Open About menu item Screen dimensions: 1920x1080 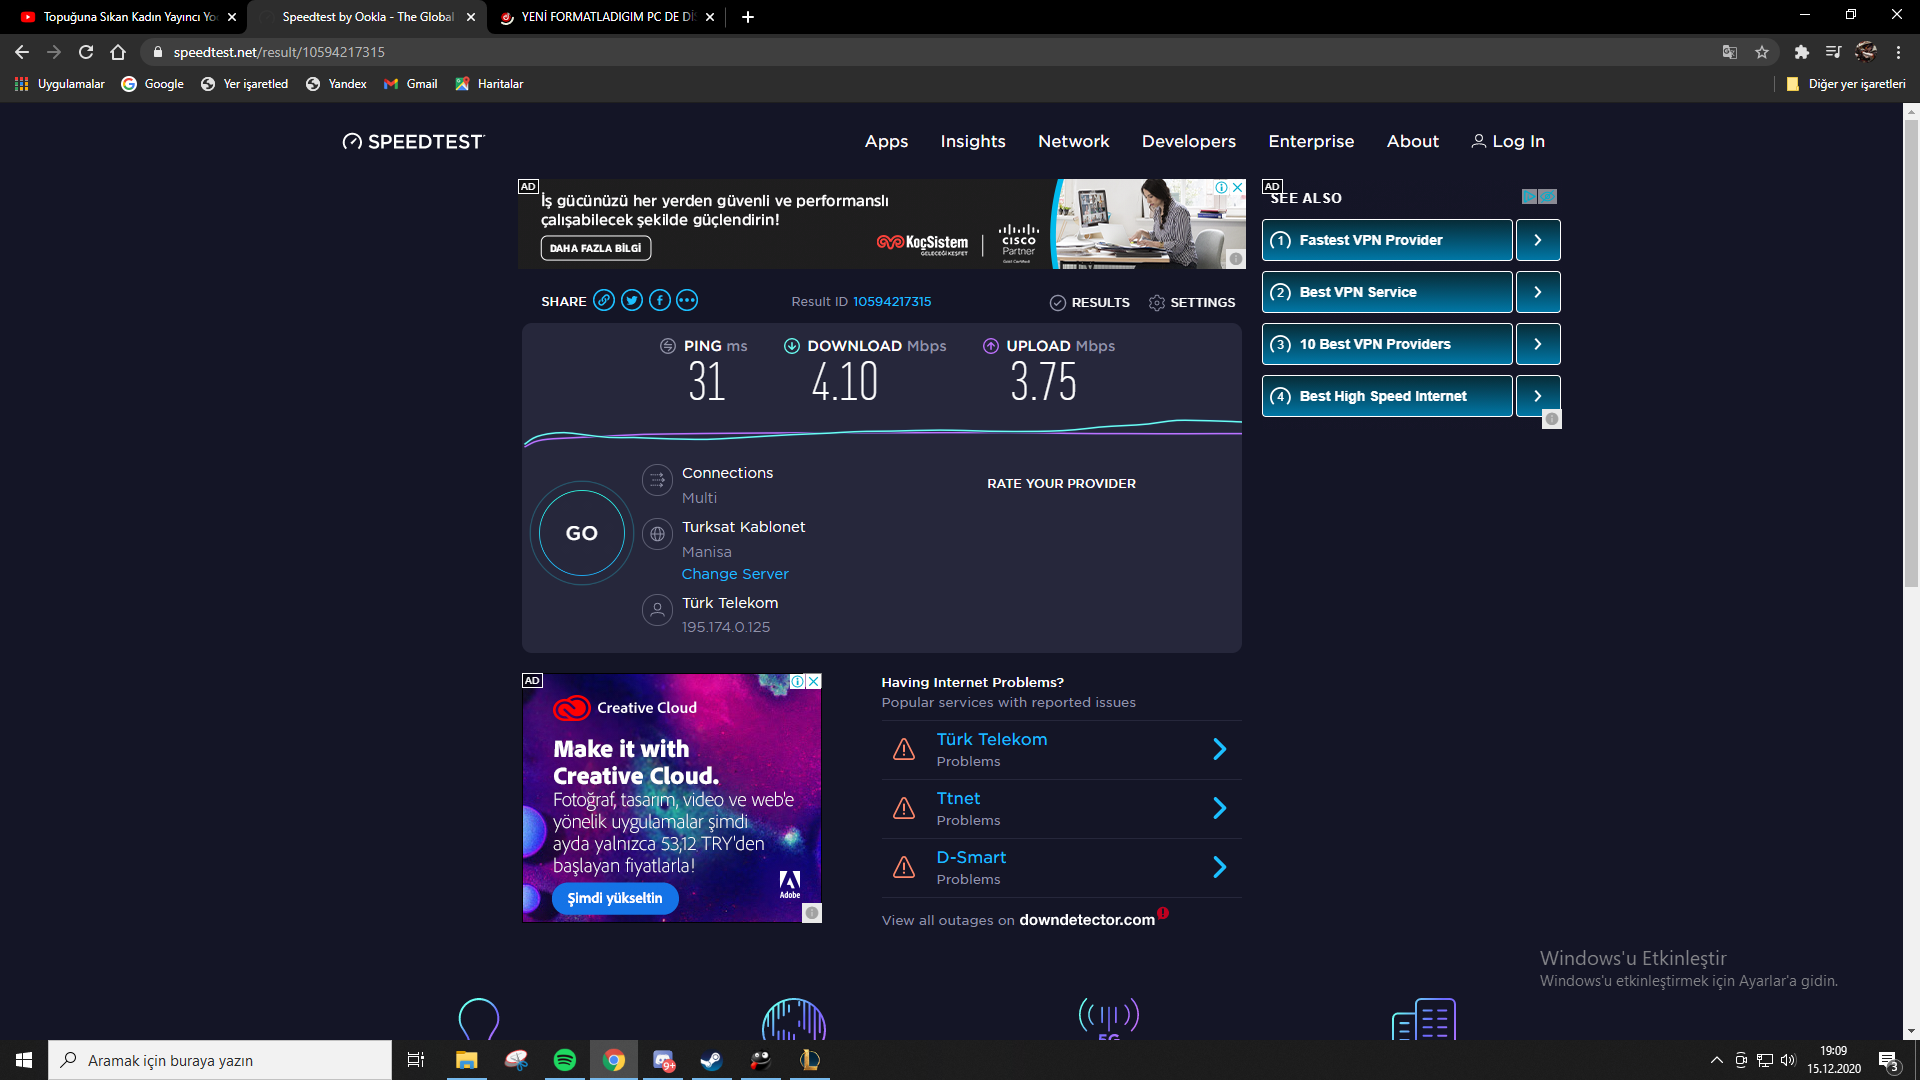point(1412,142)
